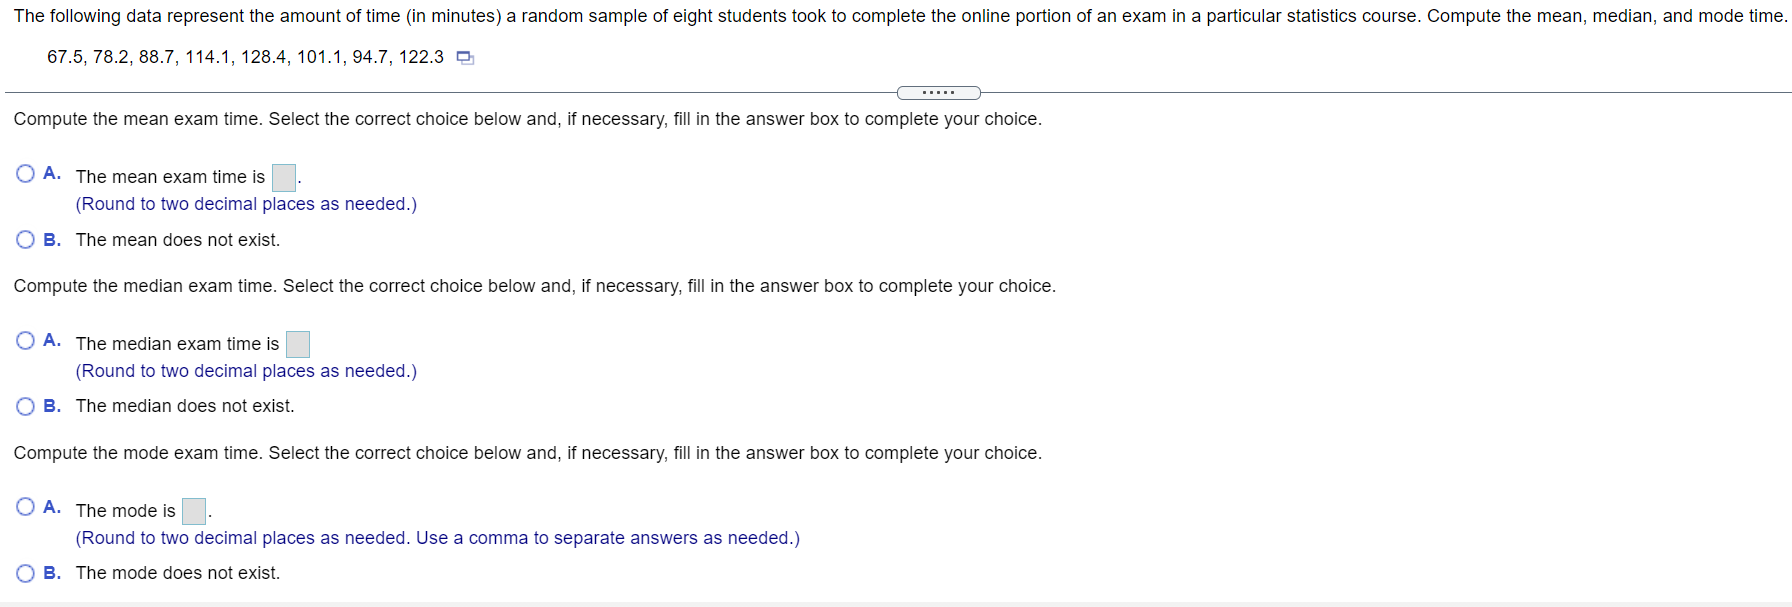The width and height of the screenshot is (1792, 607).
Task: Click 'The median exam time is' label
Action: click(x=177, y=344)
